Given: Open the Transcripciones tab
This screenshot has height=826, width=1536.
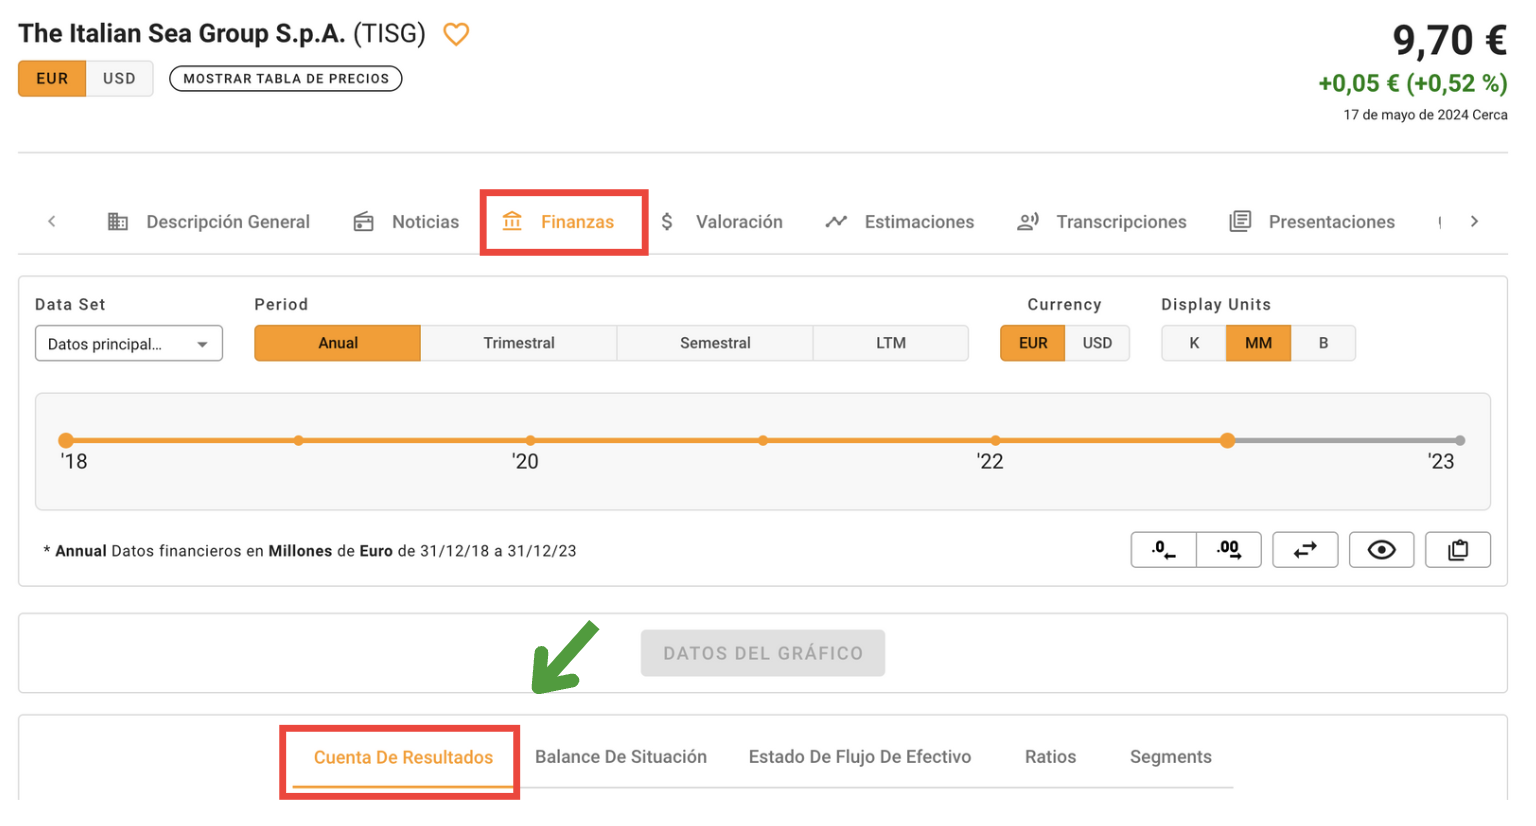Looking at the screenshot, I should 1101,221.
